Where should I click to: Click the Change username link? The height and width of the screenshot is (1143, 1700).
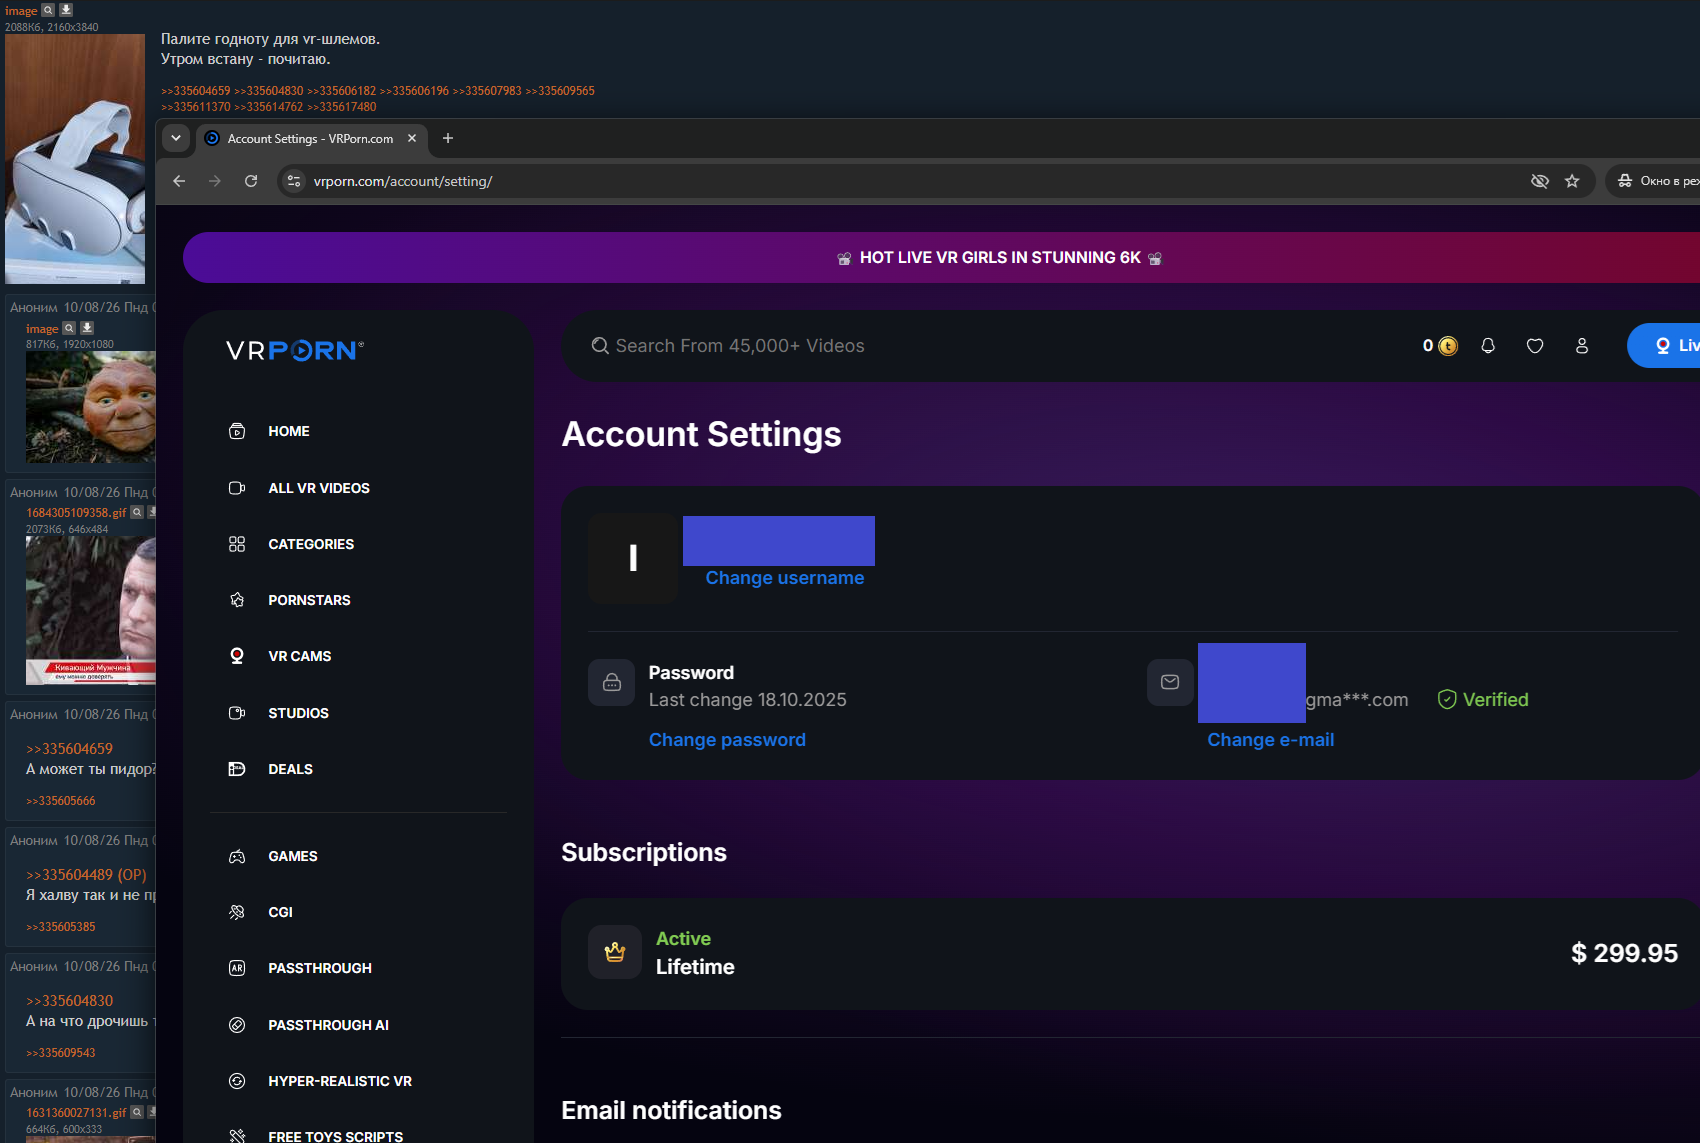coord(785,578)
